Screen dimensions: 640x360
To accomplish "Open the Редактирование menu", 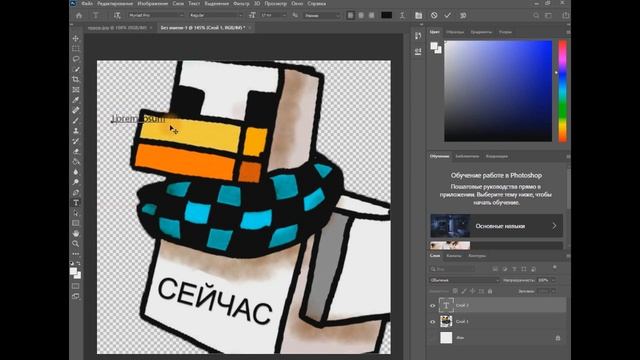I will pos(115,4).
